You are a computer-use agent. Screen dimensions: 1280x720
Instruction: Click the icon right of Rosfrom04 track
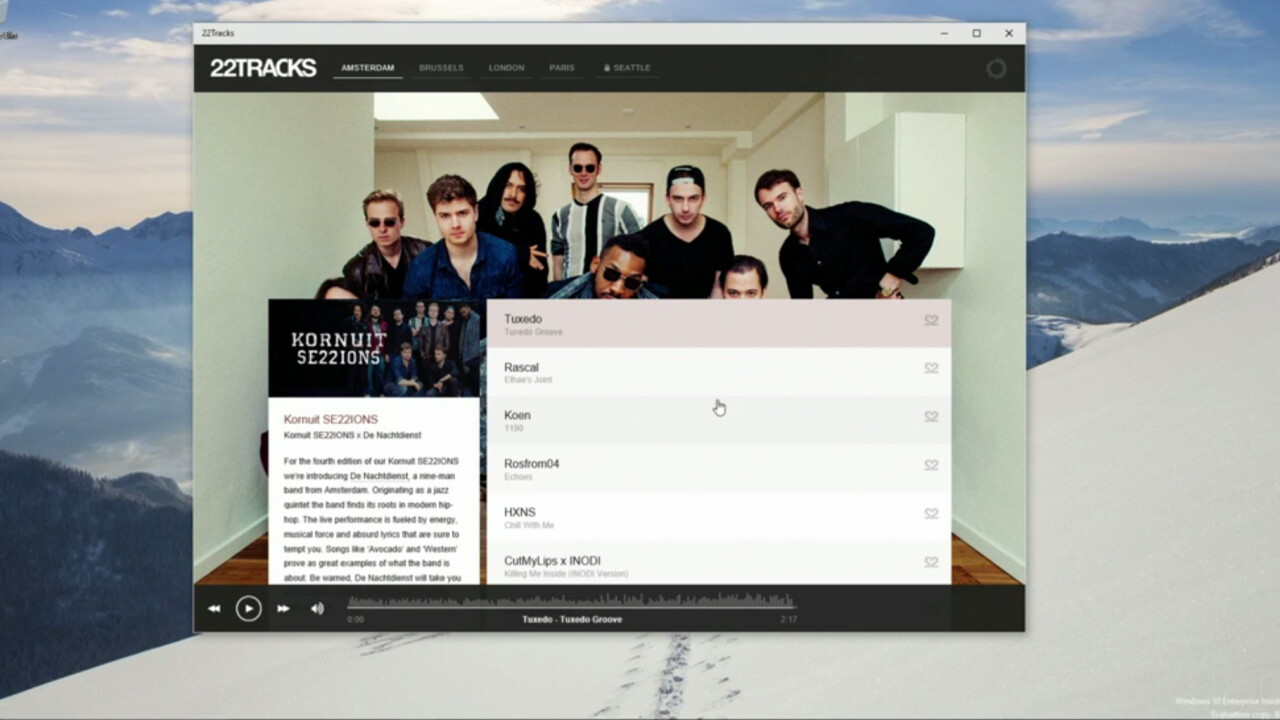tap(931, 465)
